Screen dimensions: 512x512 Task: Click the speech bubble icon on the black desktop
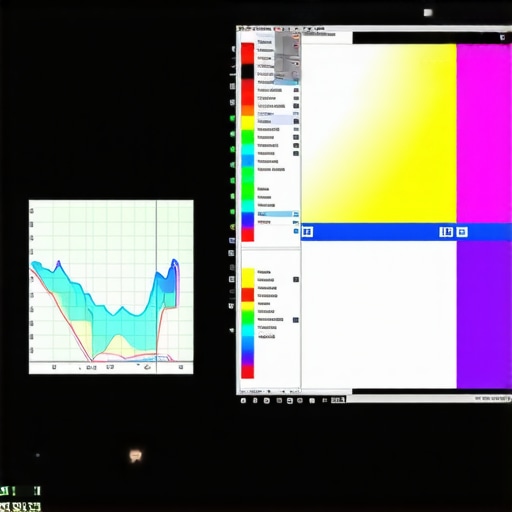[135, 455]
